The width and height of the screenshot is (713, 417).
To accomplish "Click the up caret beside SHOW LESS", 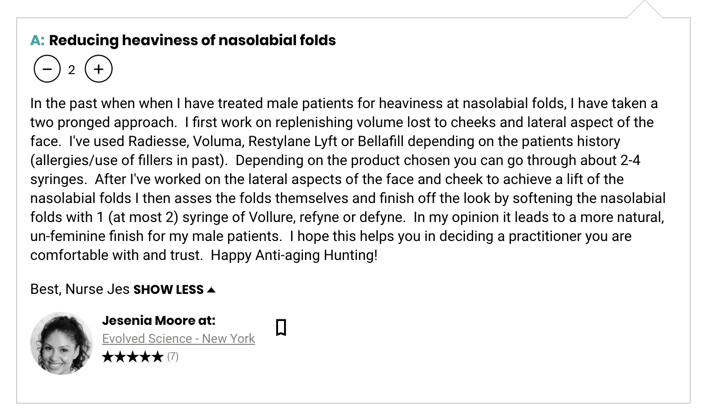I will pyautogui.click(x=211, y=290).
